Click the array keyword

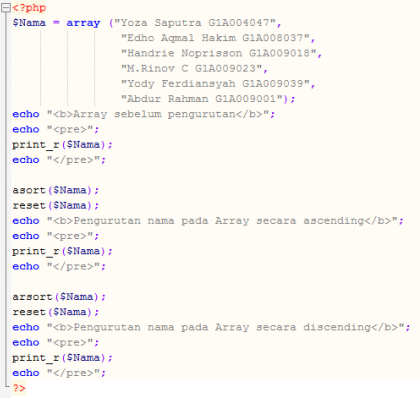tap(83, 23)
